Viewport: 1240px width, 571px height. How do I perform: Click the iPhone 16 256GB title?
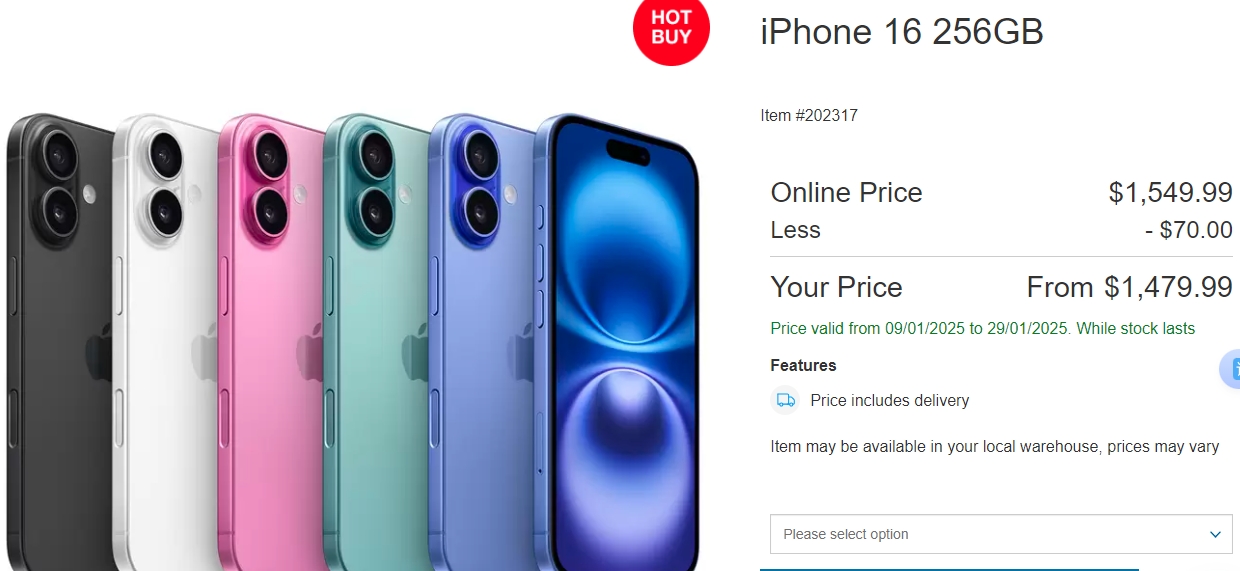(902, 32)
